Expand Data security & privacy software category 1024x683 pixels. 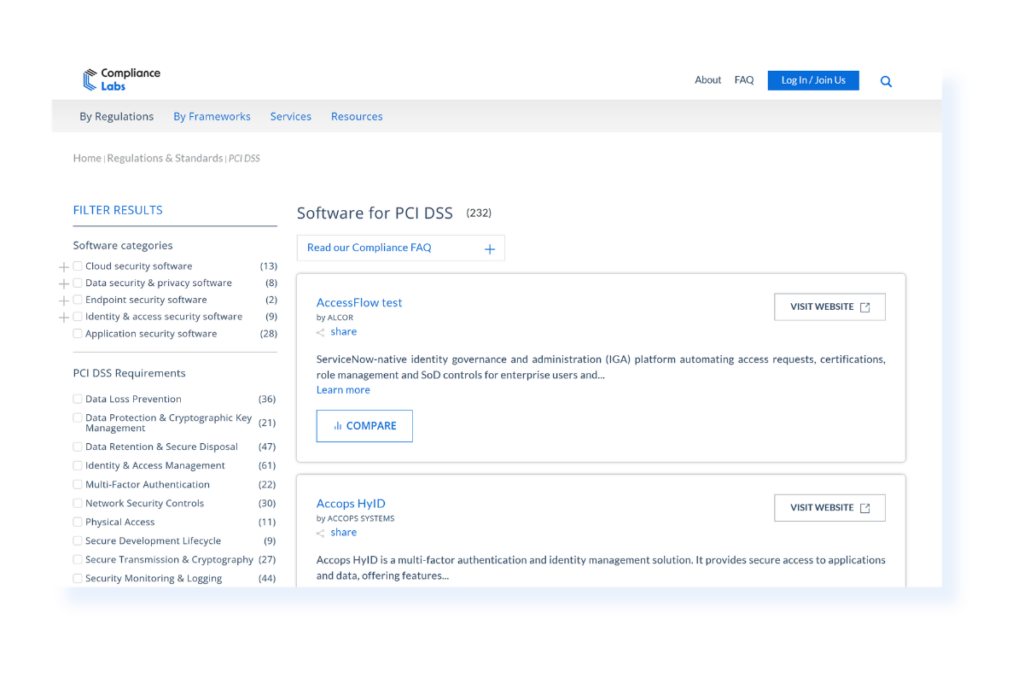click(x=63, y=284)
